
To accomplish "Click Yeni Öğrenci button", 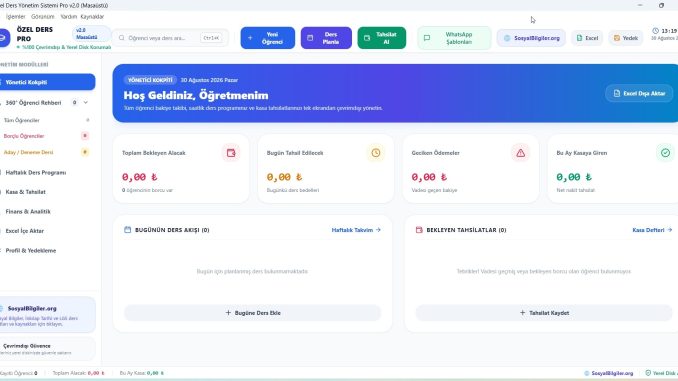I will [x=268, y=38].
